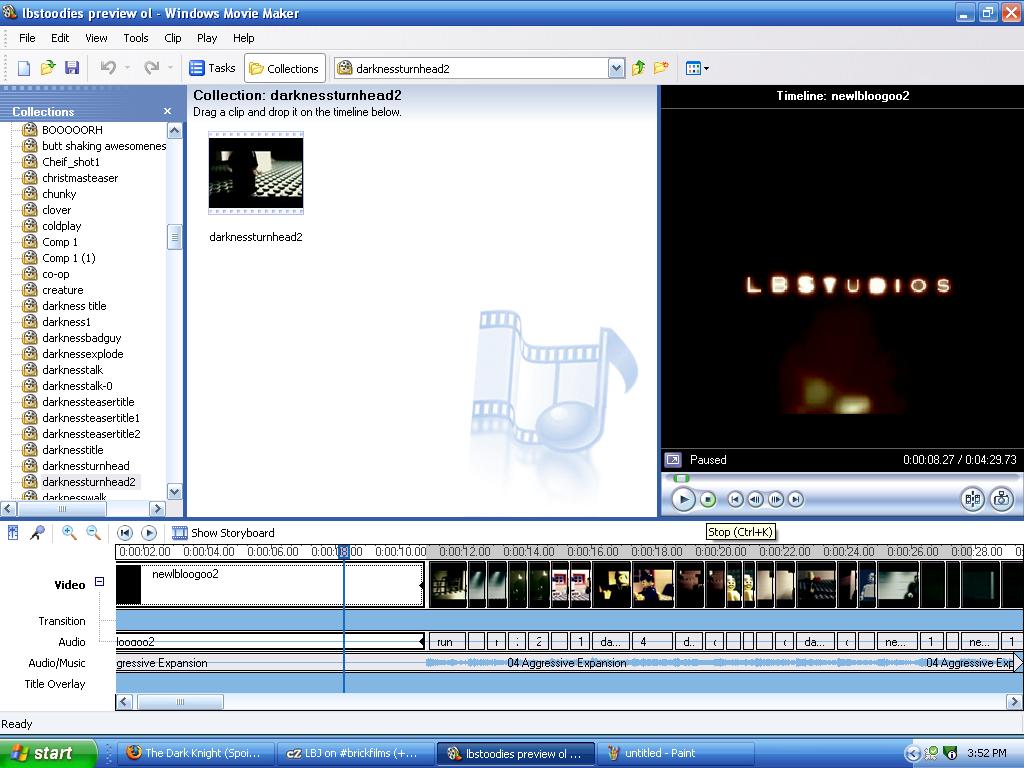Take a picture of the preview frame
This screenshot has width=1024, height=768.
1003,499
